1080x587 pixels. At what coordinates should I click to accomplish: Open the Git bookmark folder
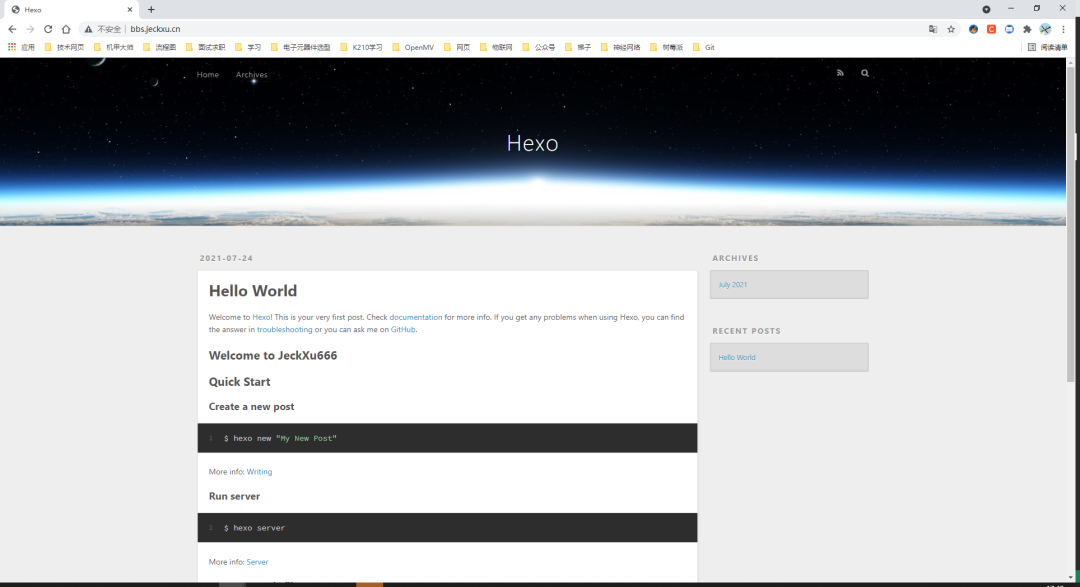pyautogui.click(x=704, y=48)
